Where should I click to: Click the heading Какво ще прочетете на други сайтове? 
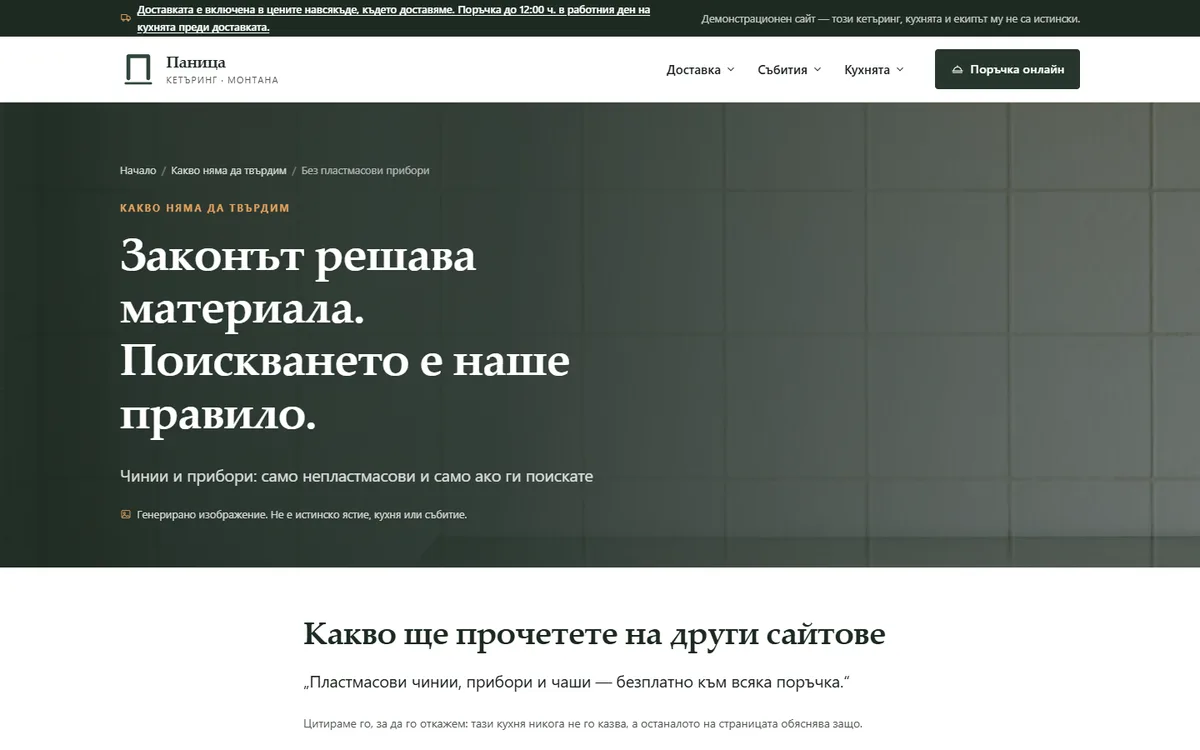594,634
